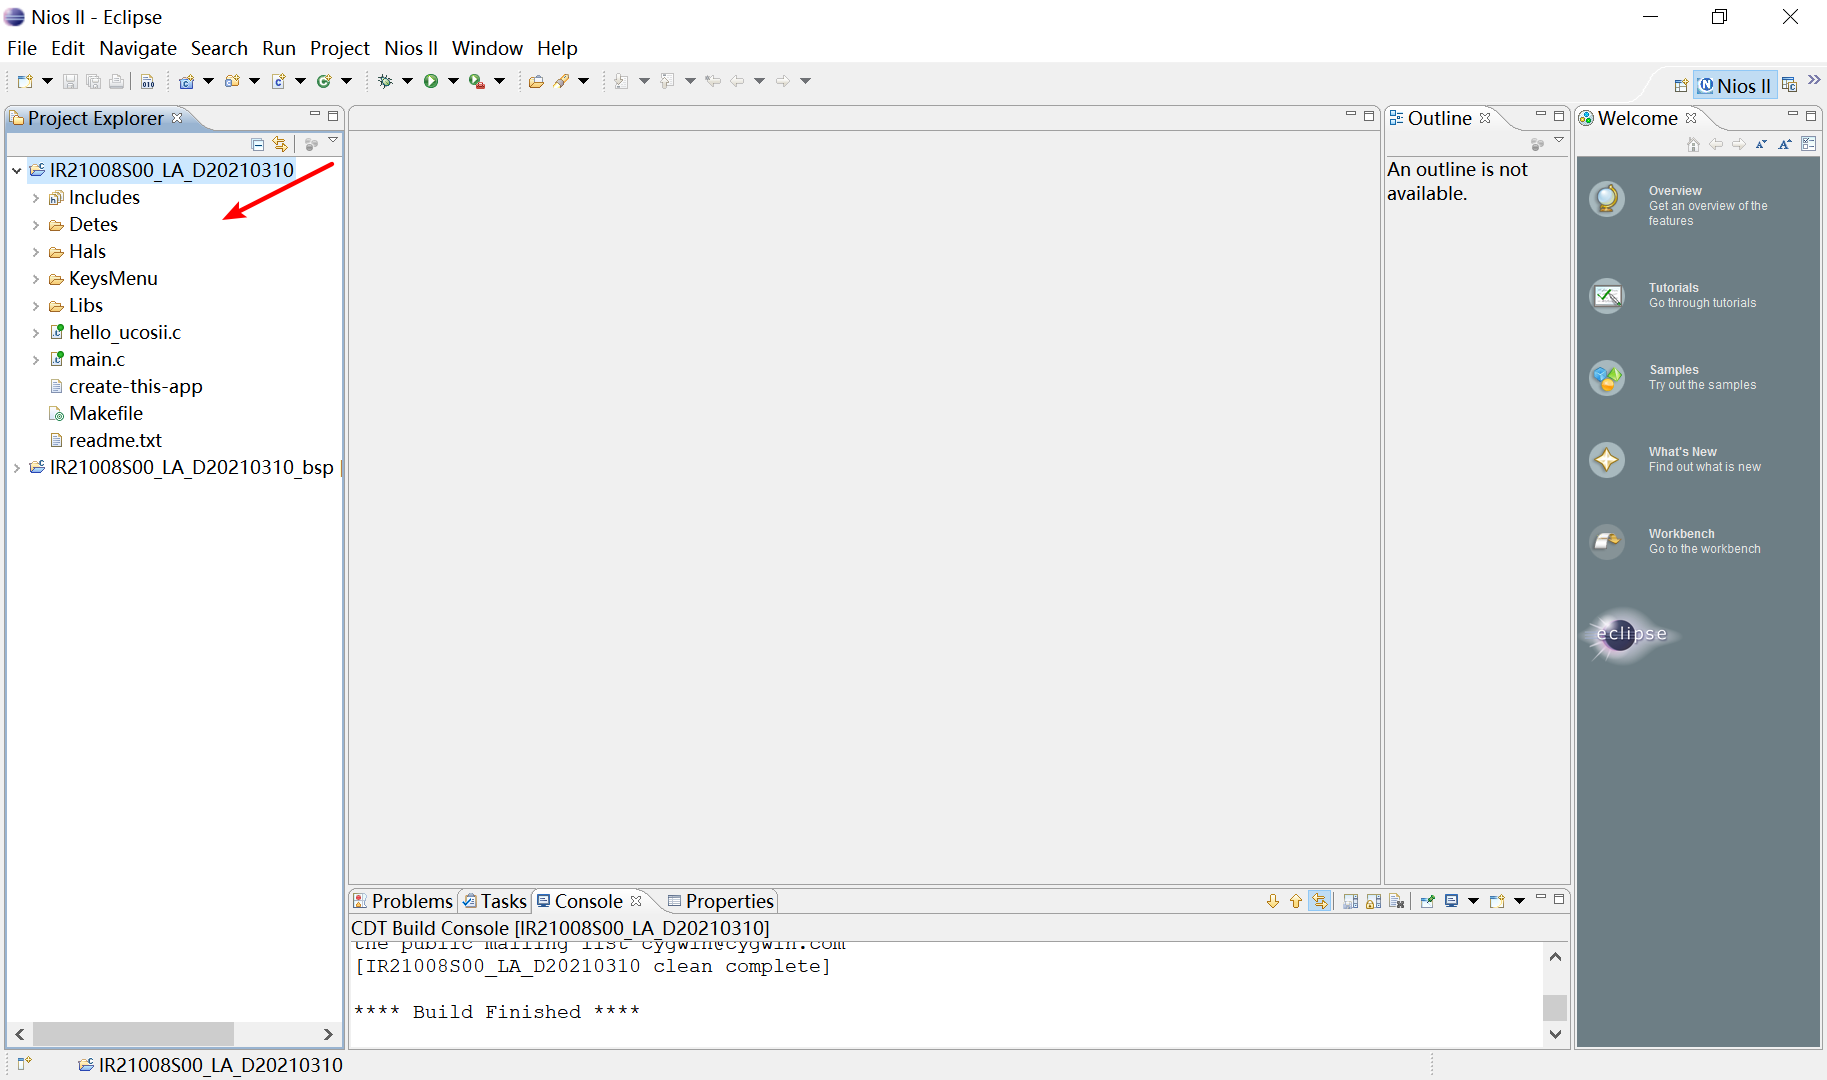Expand hello_ucosii.c node
Viewport: 1827px width, 1080px height.
coord(36,333)
